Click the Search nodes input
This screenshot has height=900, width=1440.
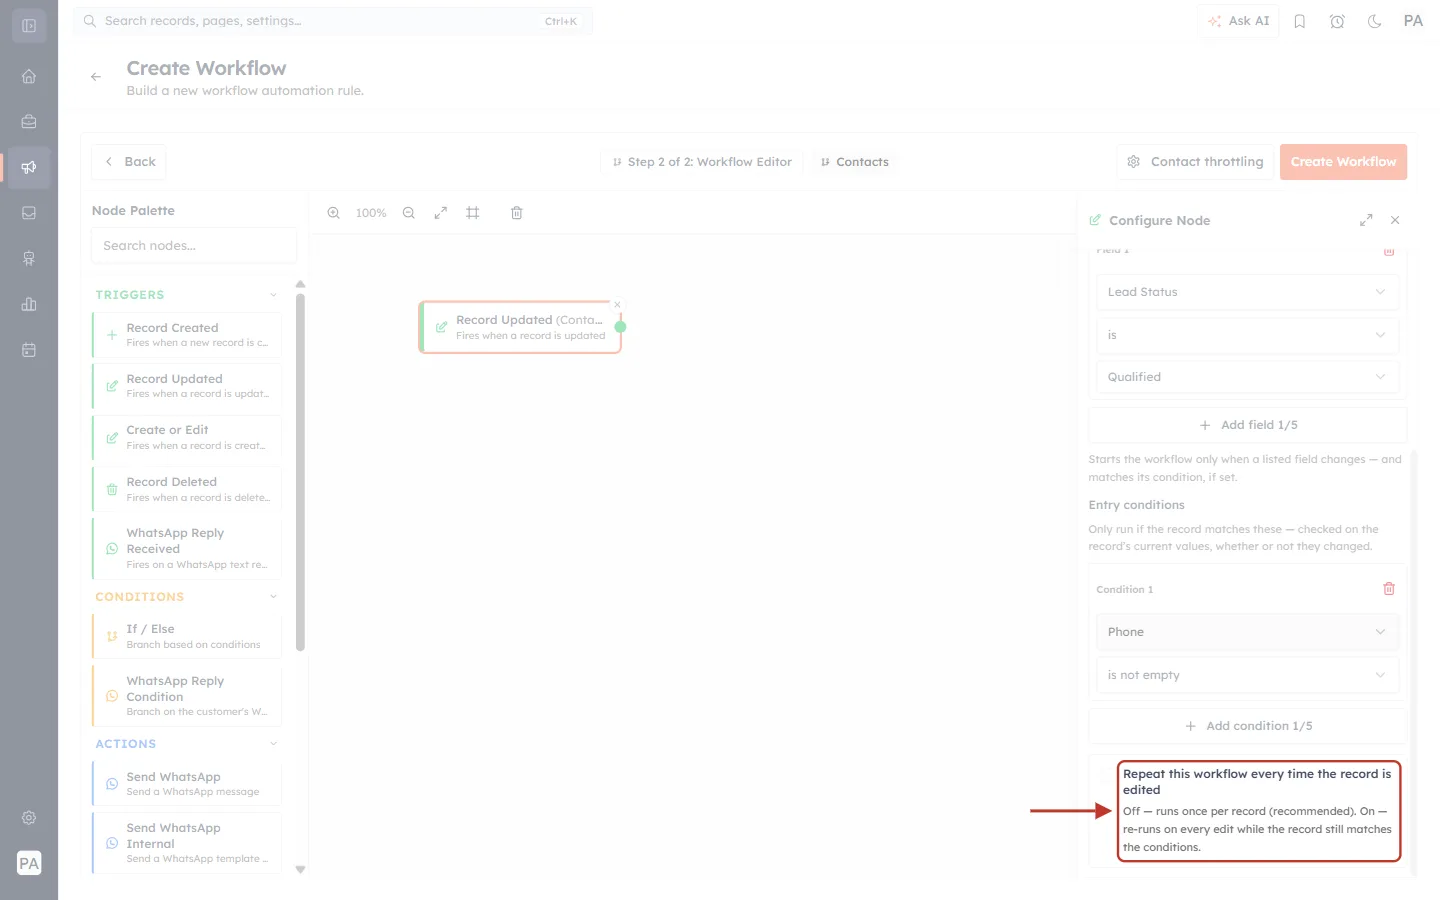click(x=194, y=246)
